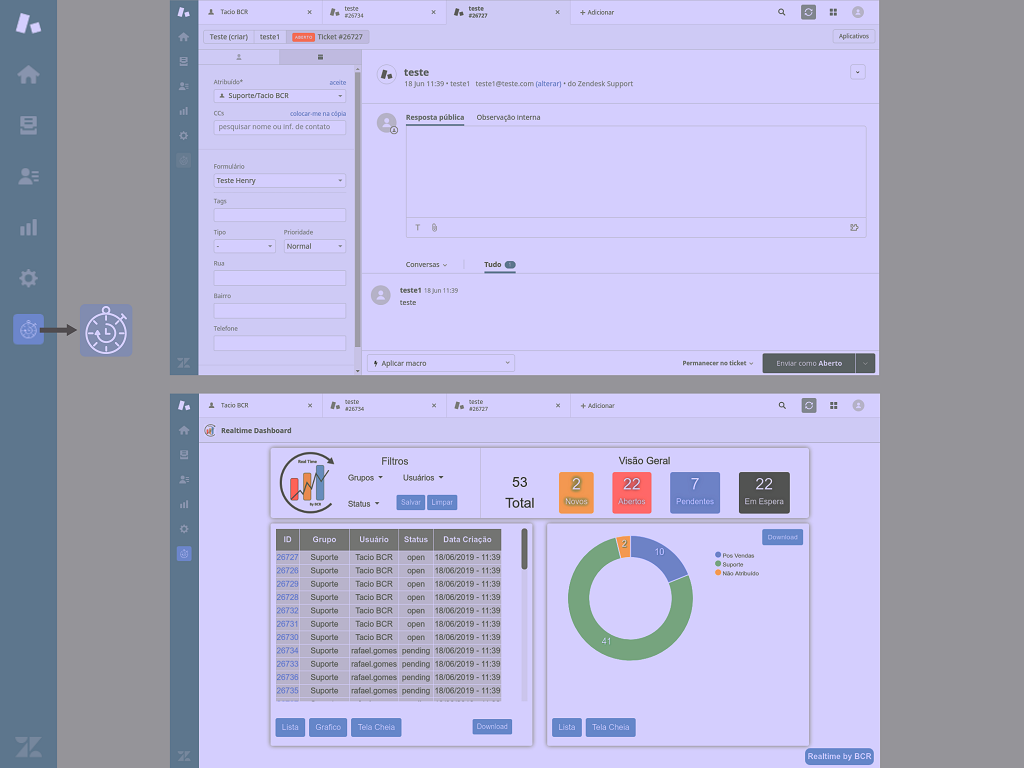Switch to the Observação interna tab
Image resolution: width=1024 pixels, height=768 pixels.
coord(508,117)
